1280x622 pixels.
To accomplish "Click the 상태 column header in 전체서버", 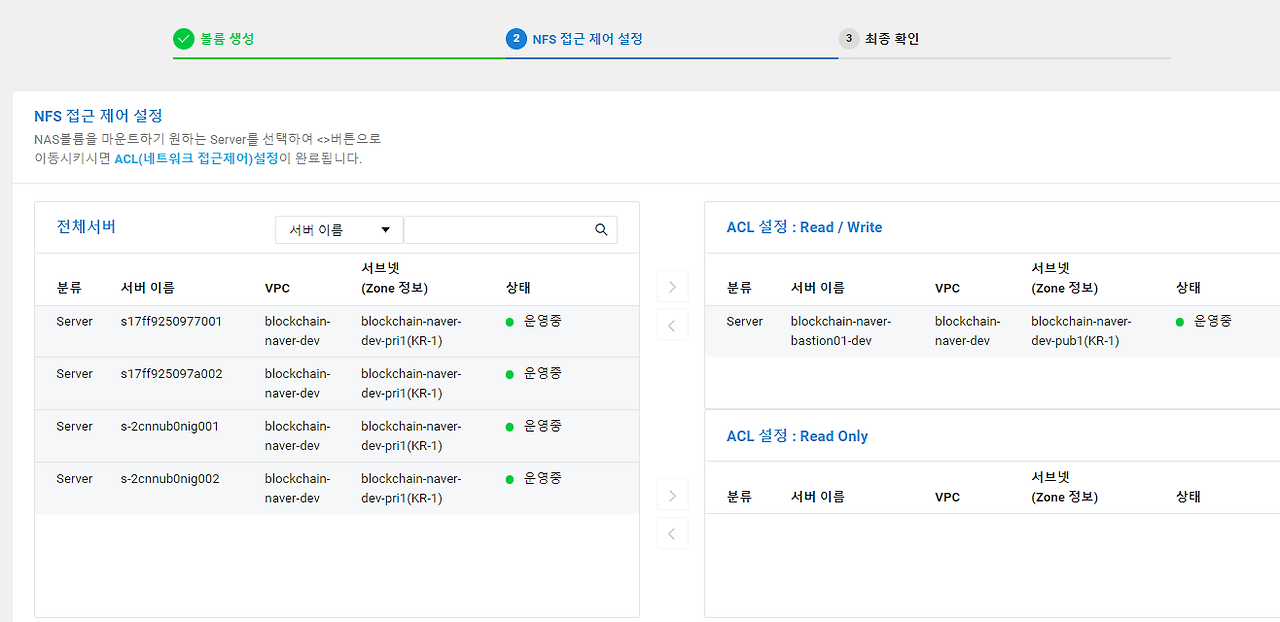I will (x=519, y=288).
